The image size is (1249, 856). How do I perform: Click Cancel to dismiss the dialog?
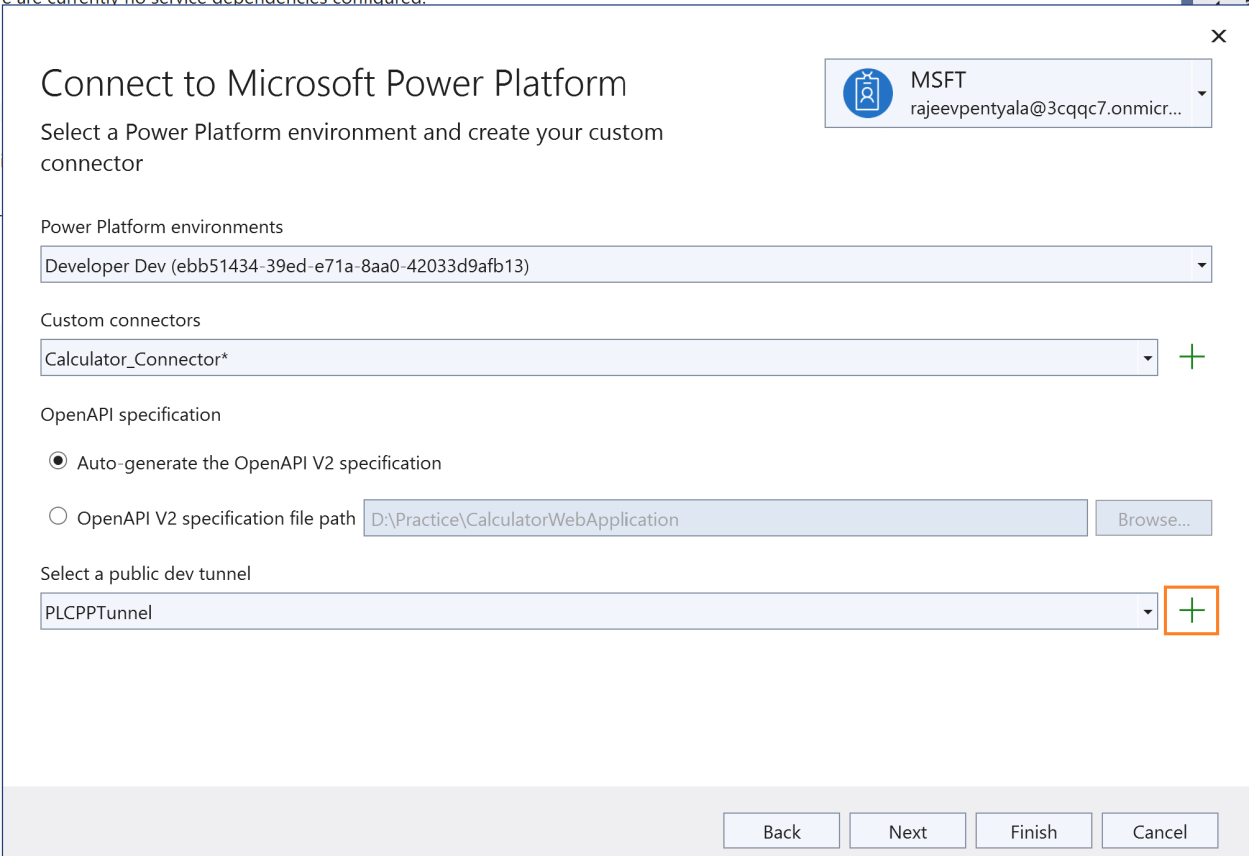(x=1159, y=830)
